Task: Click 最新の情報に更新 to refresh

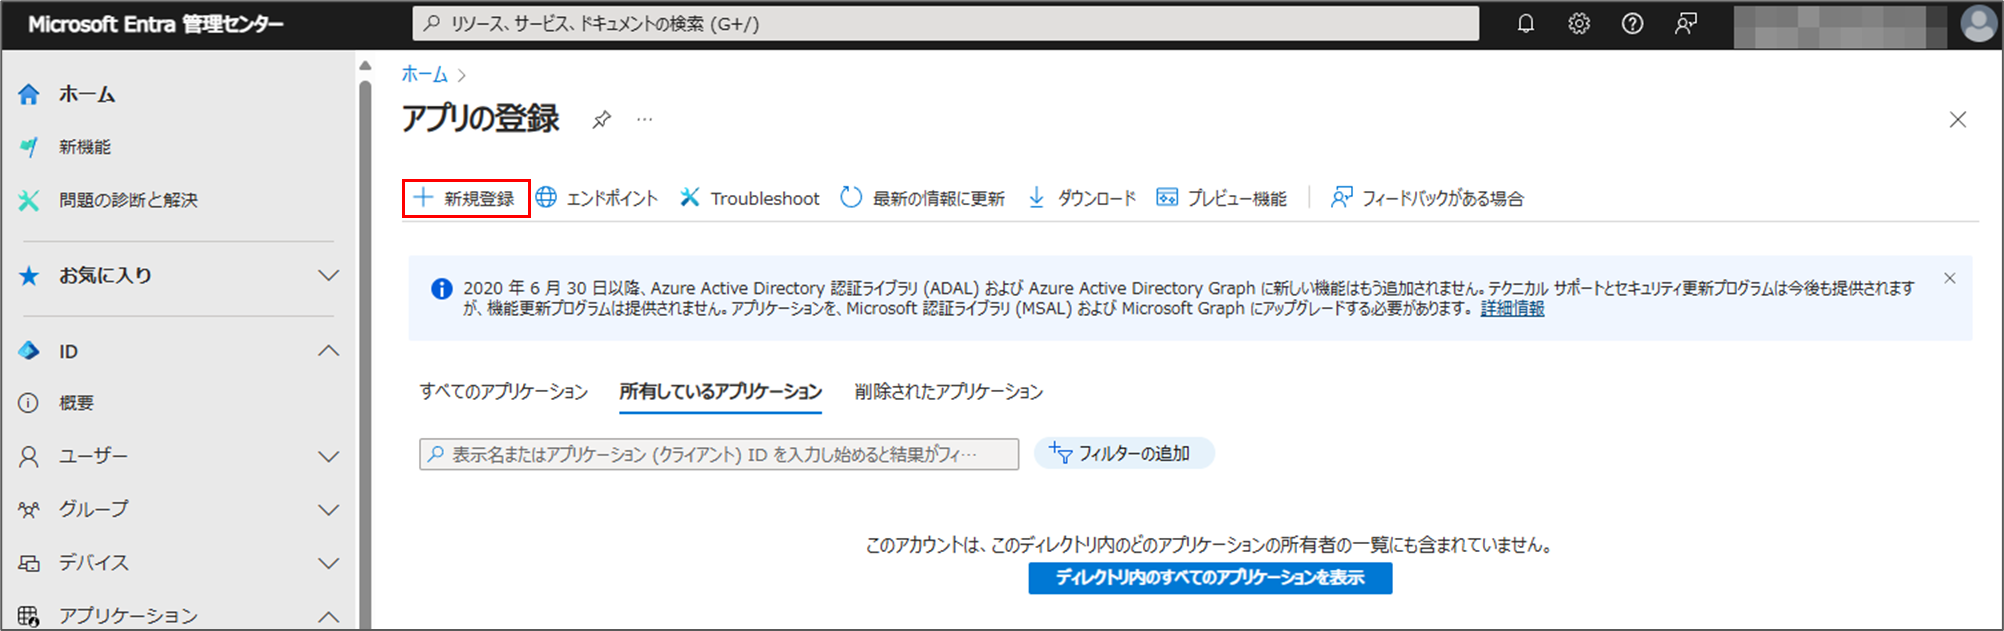Action: [x=922, y=198]
